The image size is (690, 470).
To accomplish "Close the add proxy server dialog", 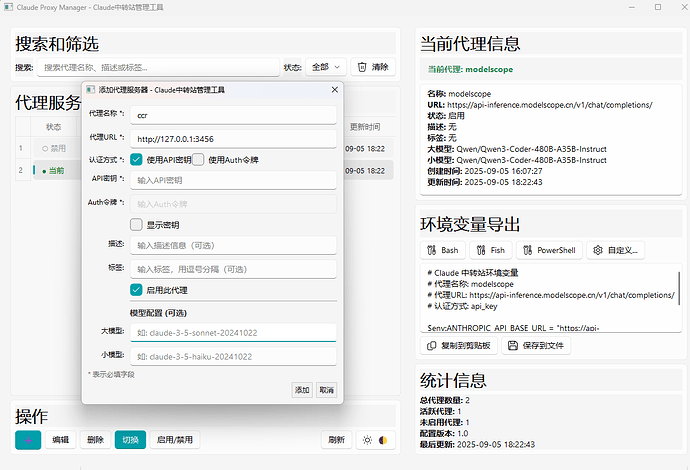I will [335, 90].
